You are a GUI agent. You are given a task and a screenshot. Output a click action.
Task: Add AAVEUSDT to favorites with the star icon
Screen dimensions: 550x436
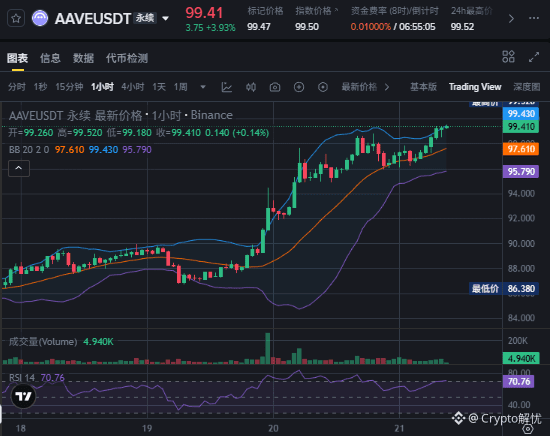(x=16, y=18)
